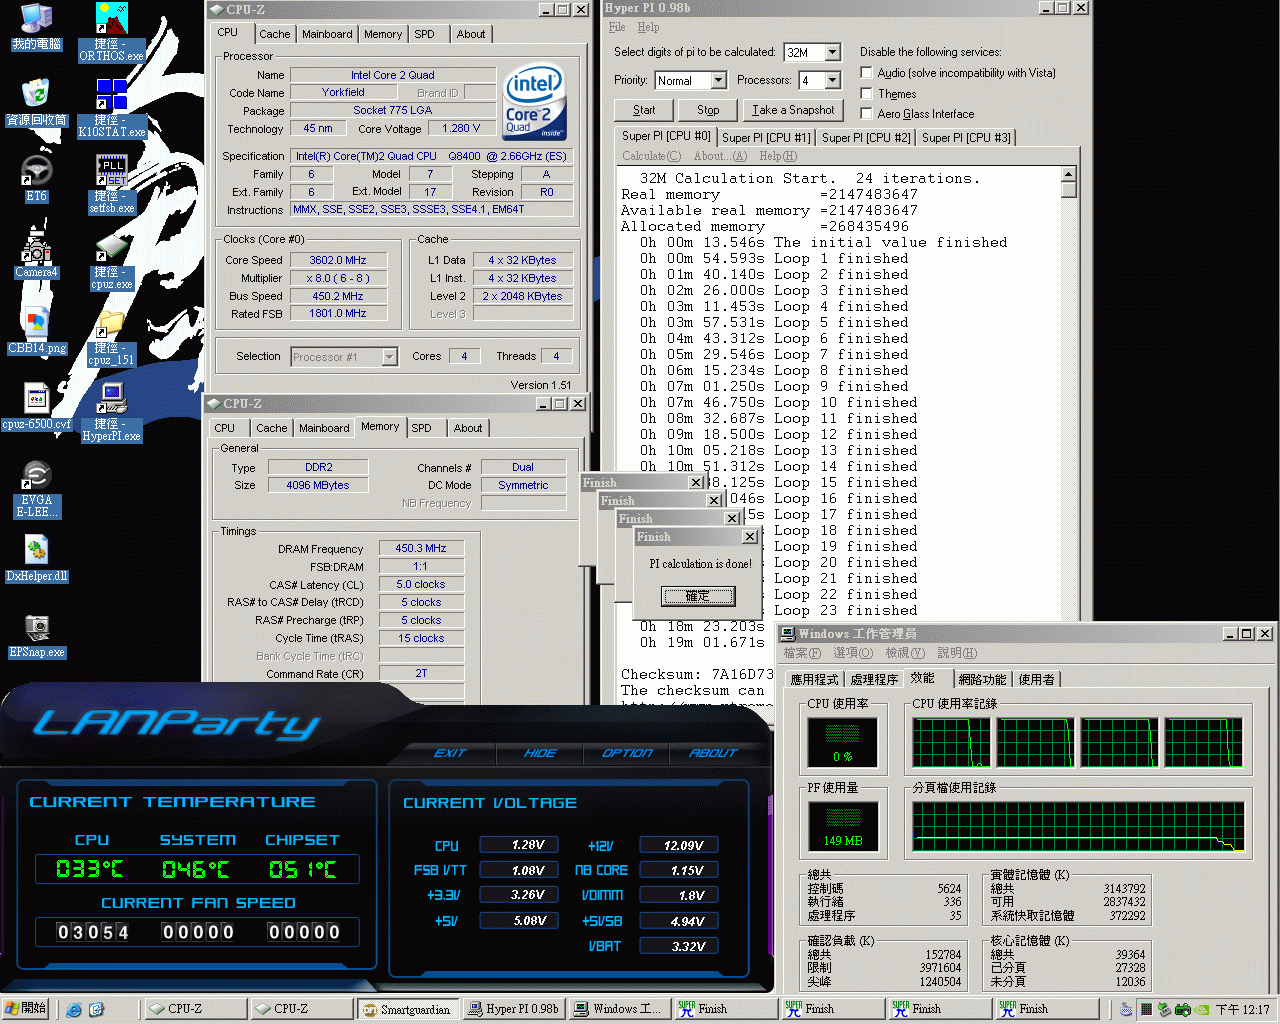Click the Start button in Hyper PI
This screenshot has width=1280, height=1024.
644,110
